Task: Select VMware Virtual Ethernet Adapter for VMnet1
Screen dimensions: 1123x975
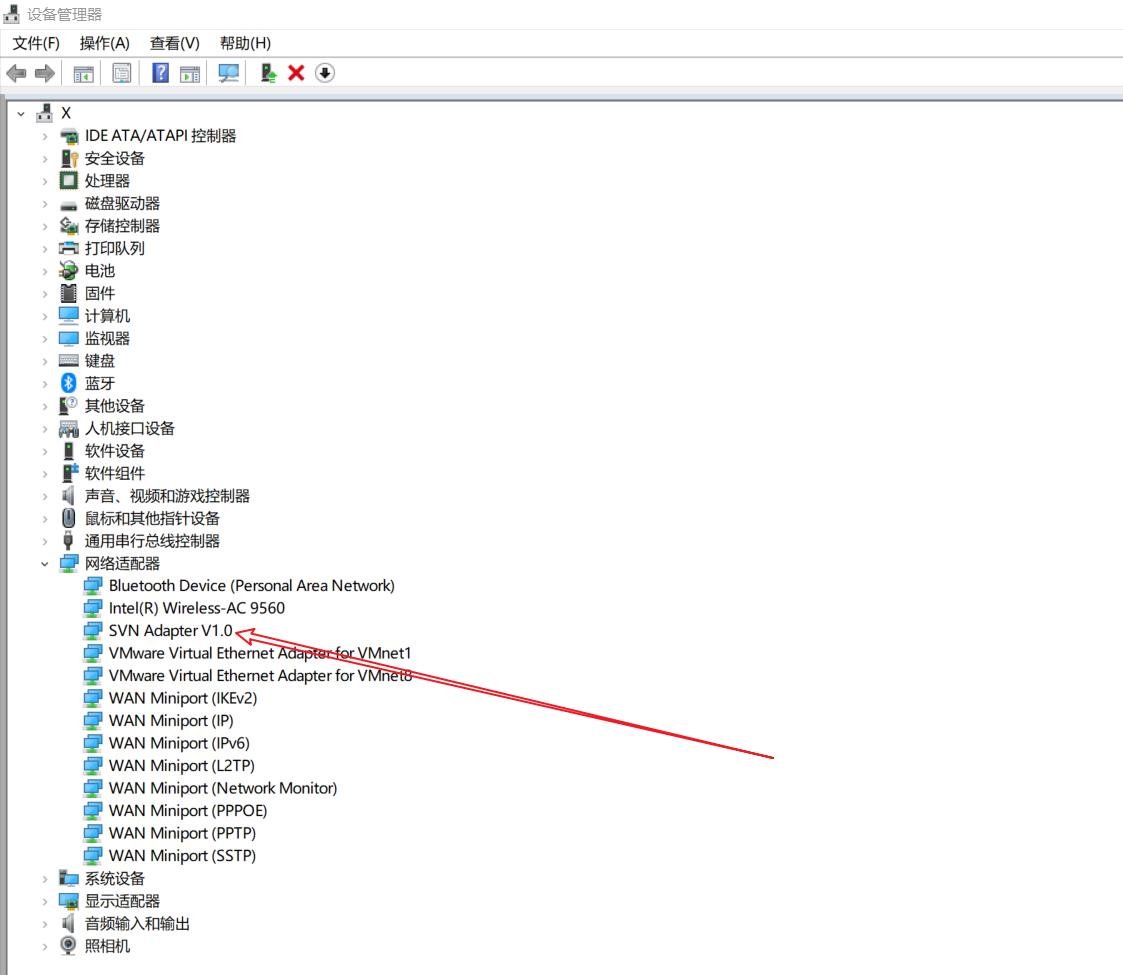Action: (260, 653)
